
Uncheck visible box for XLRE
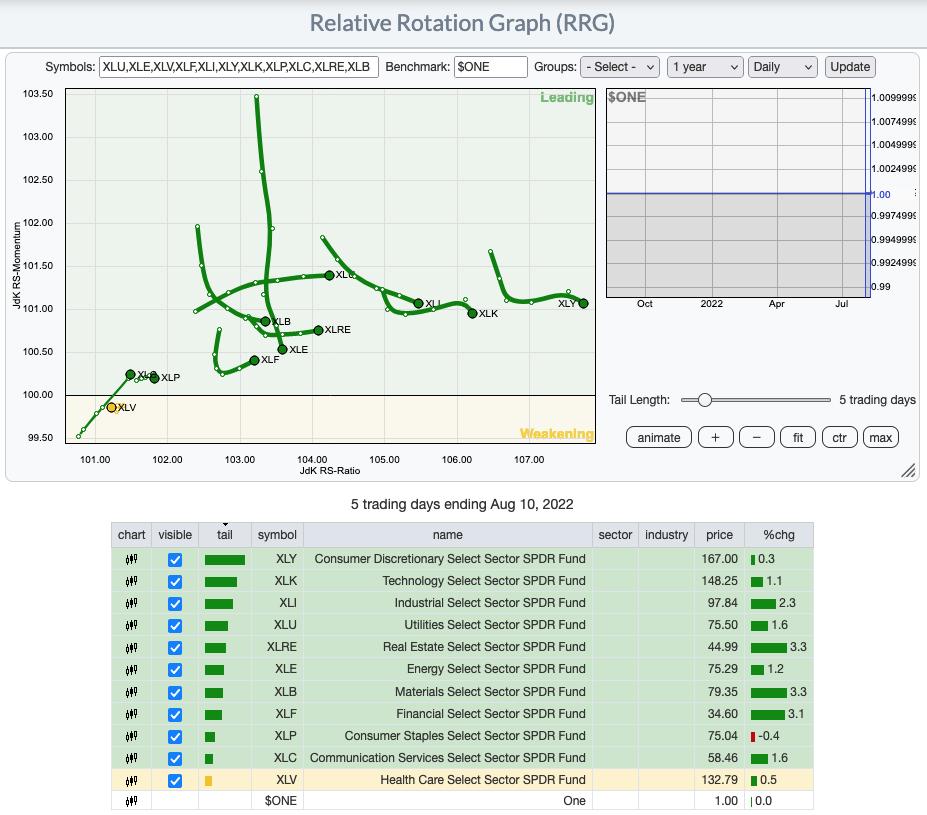click(x=175, y=648)
